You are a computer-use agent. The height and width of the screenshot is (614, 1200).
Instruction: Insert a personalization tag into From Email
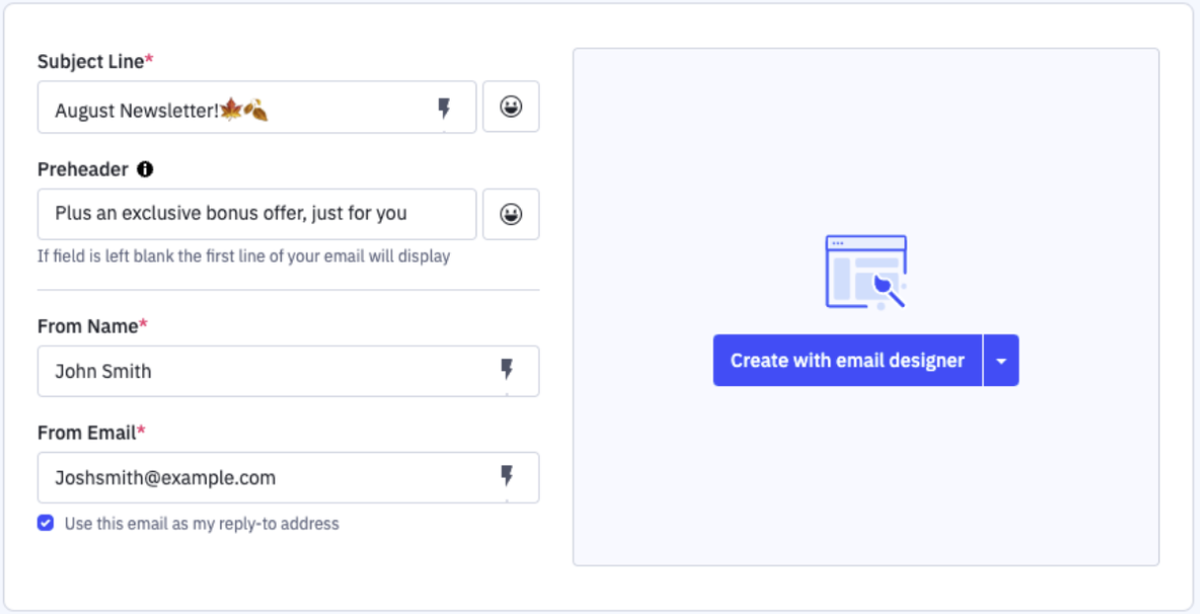tap(508, 477)
